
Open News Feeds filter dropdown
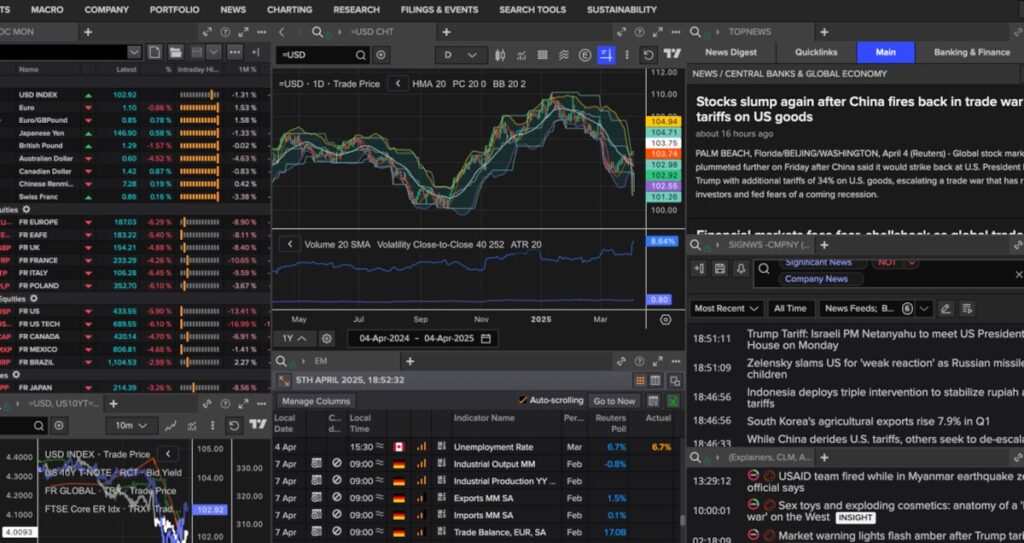point(923,308)
